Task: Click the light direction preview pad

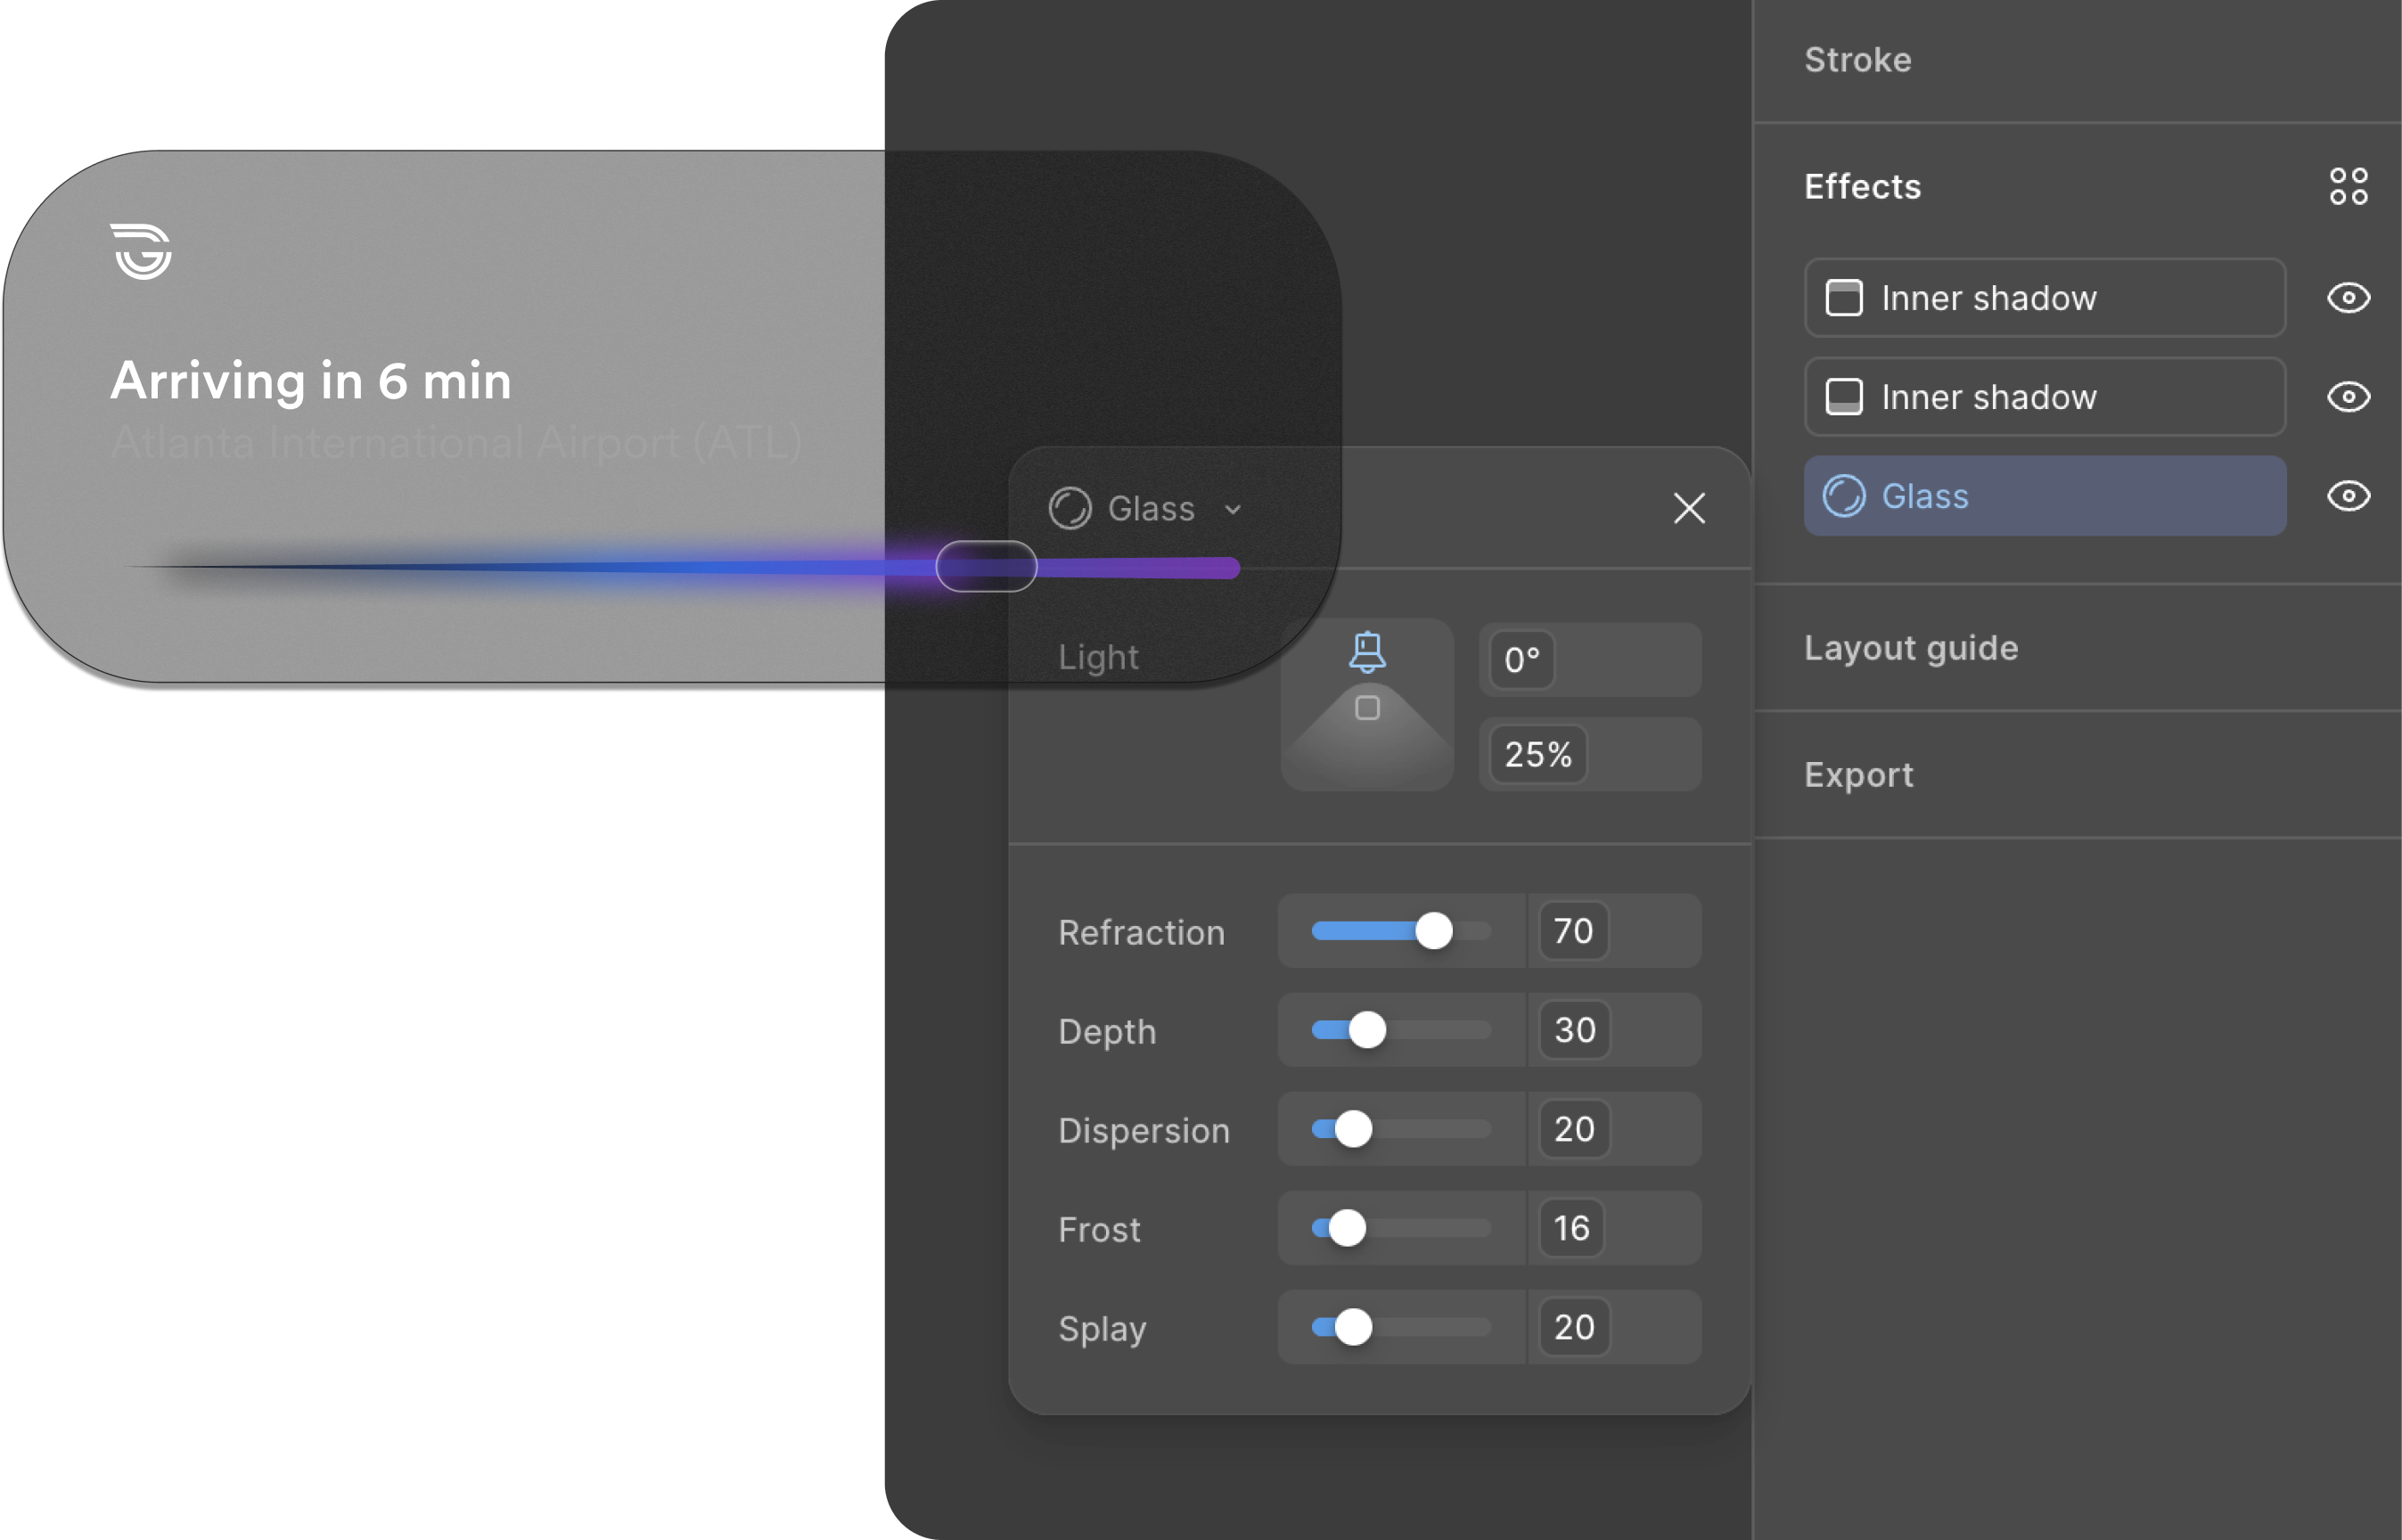Action: click(x=1367, y=705)
